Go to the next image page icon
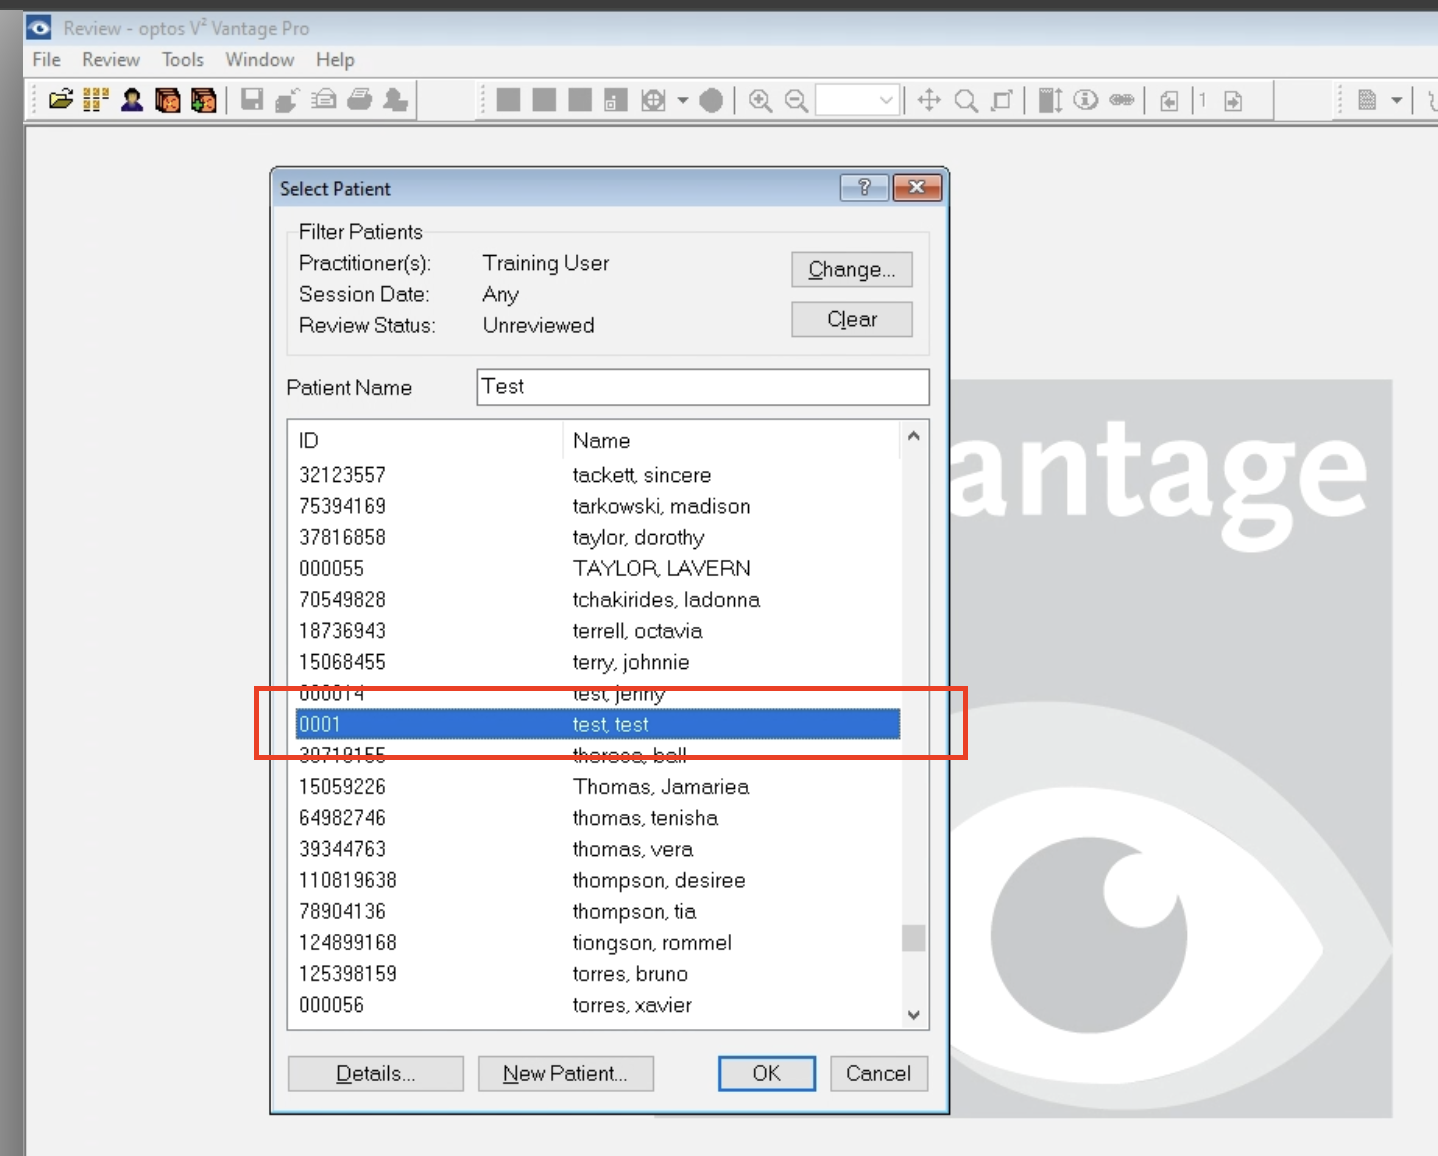This screenshot has width=1438, height=1156. [1233, 100]
